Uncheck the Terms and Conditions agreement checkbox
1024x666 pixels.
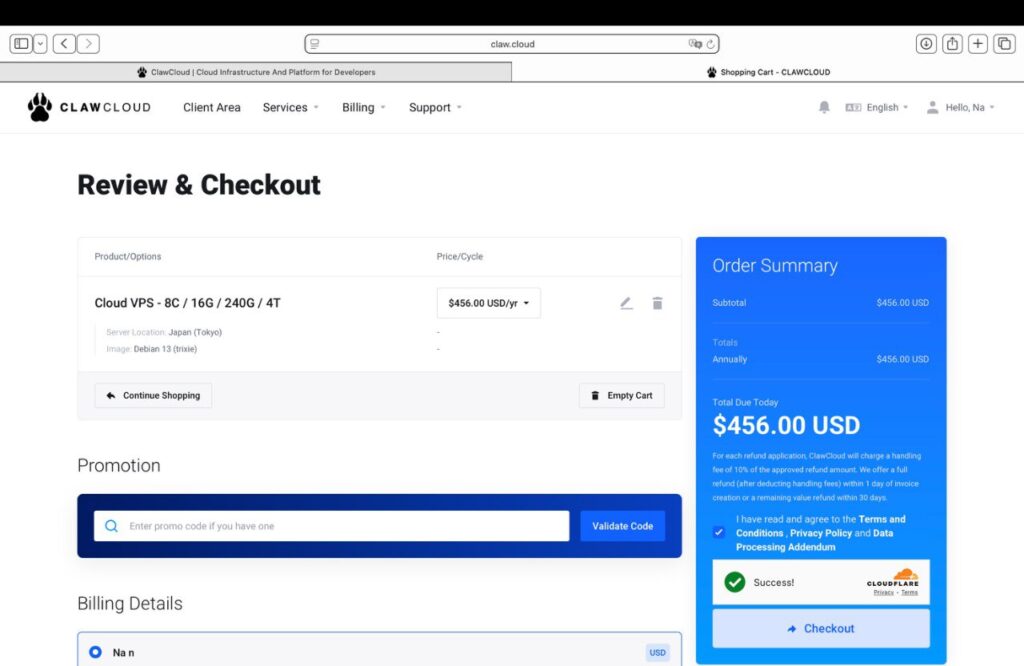(719, 532)
